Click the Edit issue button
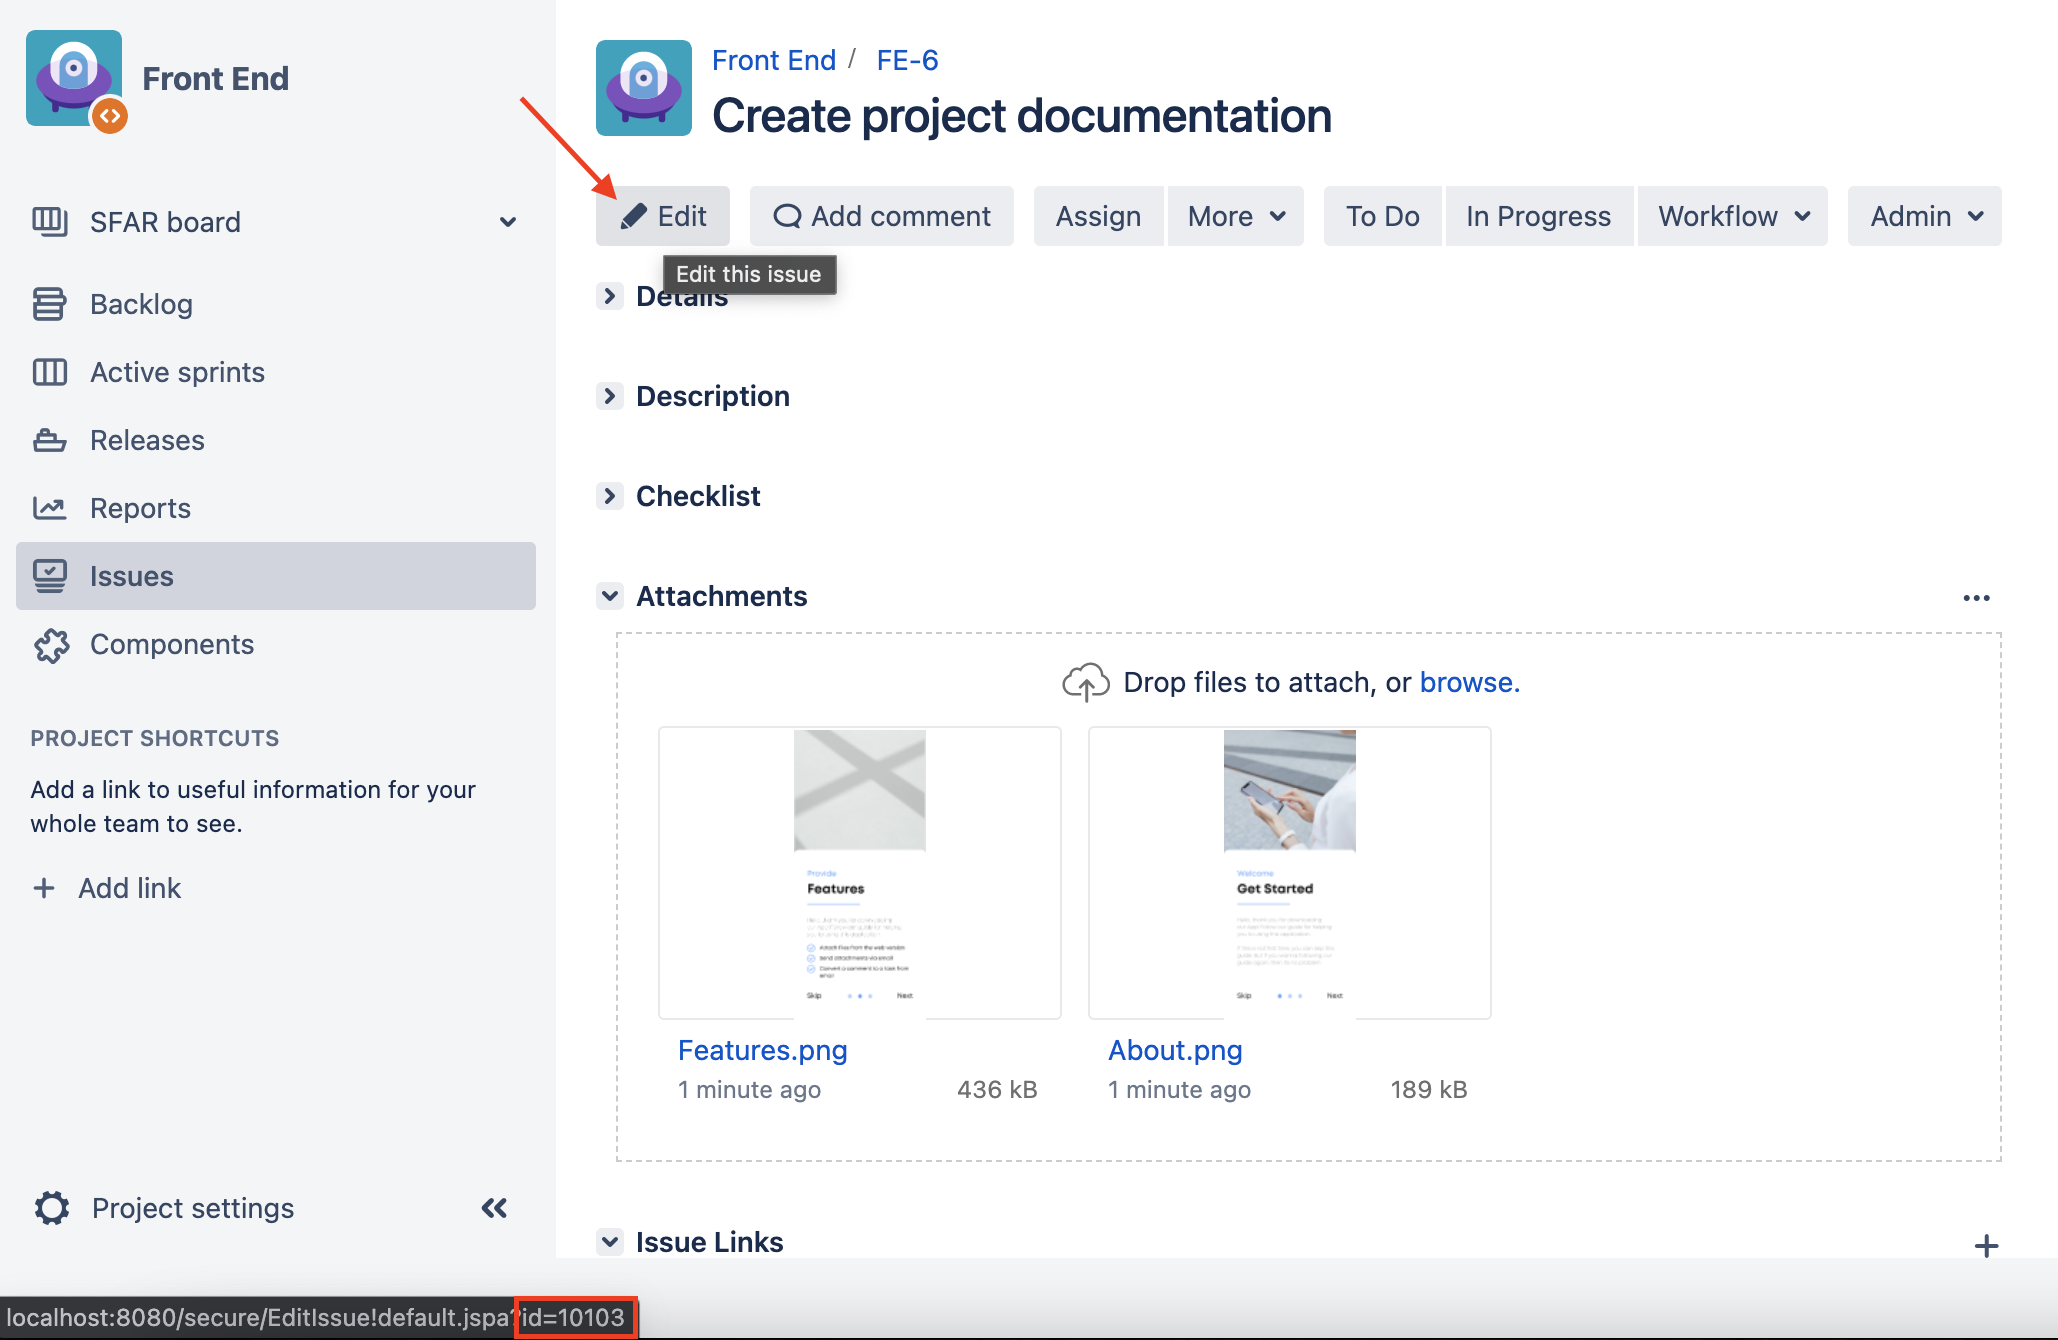 pos(663,216)
